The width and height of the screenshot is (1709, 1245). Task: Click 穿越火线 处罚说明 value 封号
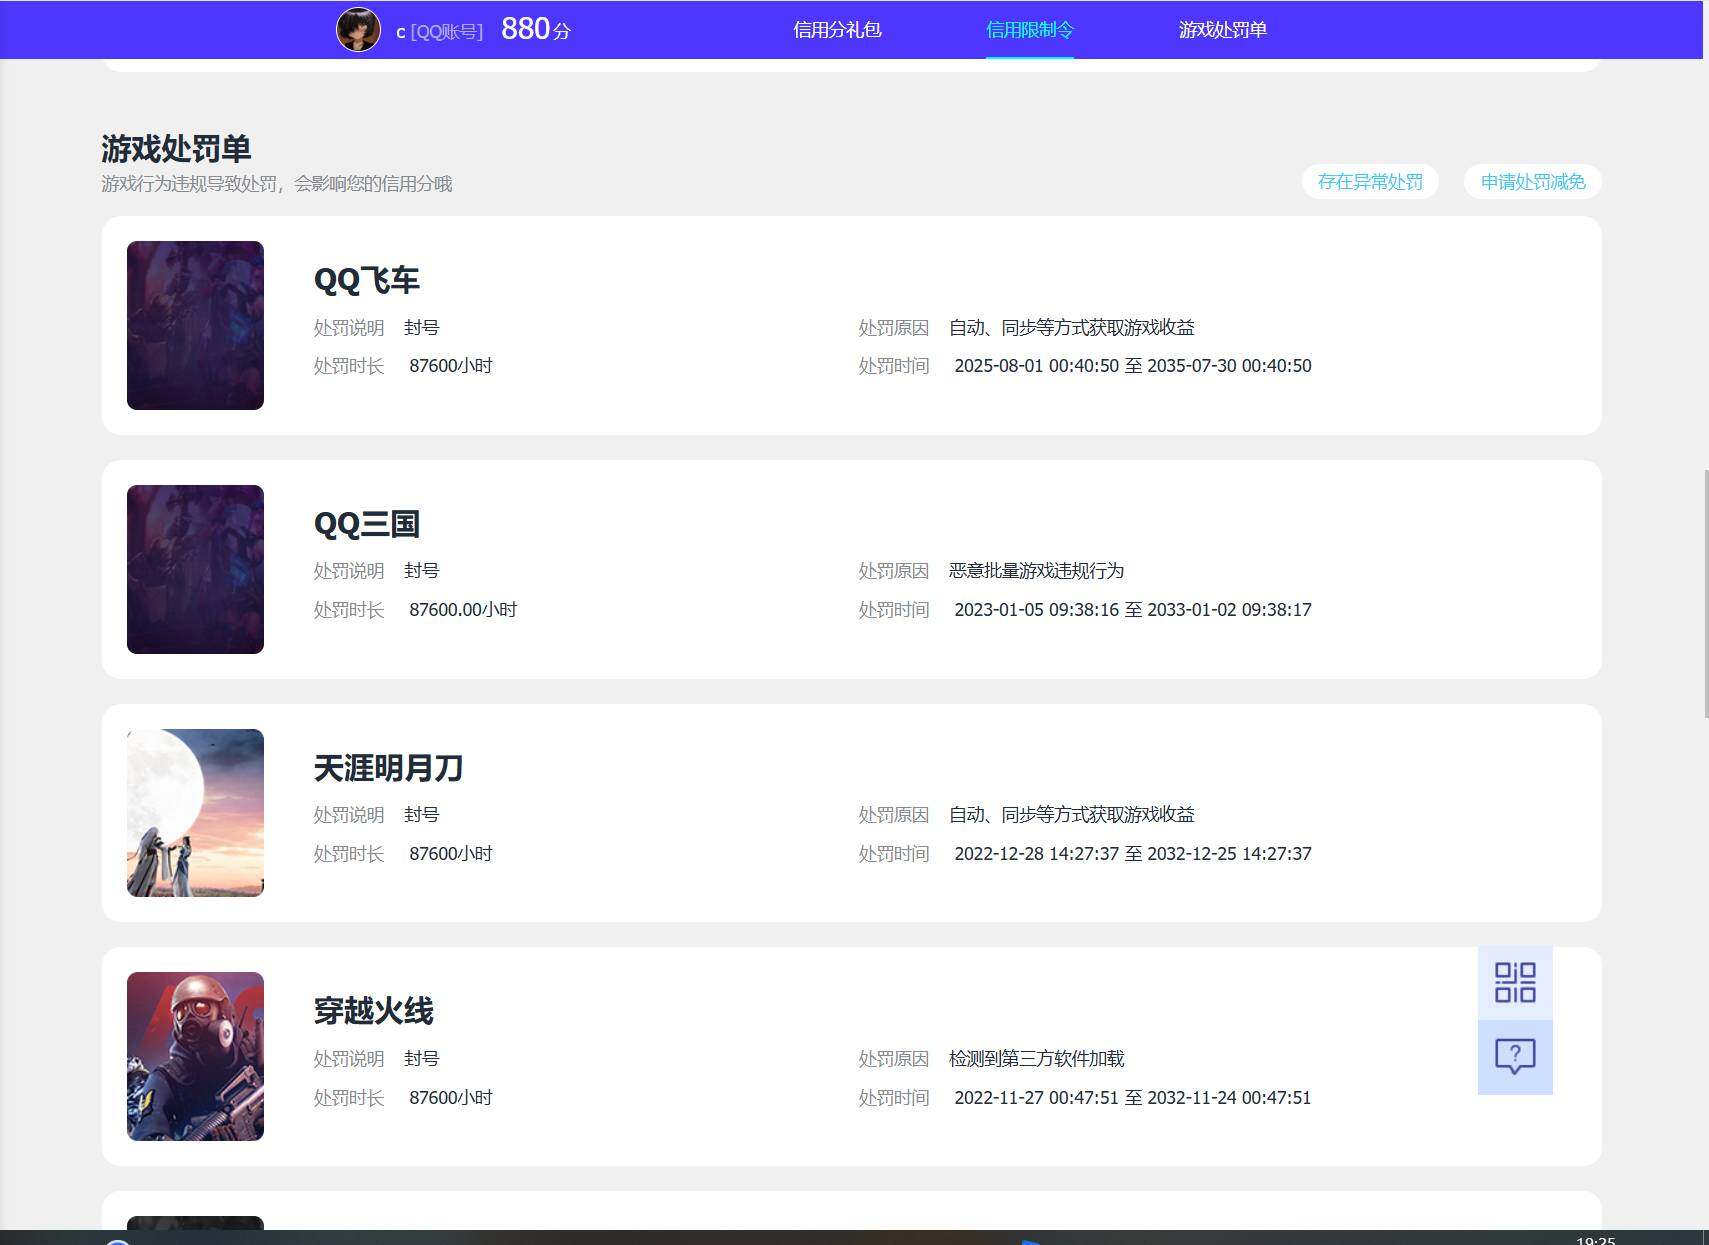[x=422, y=1059]
